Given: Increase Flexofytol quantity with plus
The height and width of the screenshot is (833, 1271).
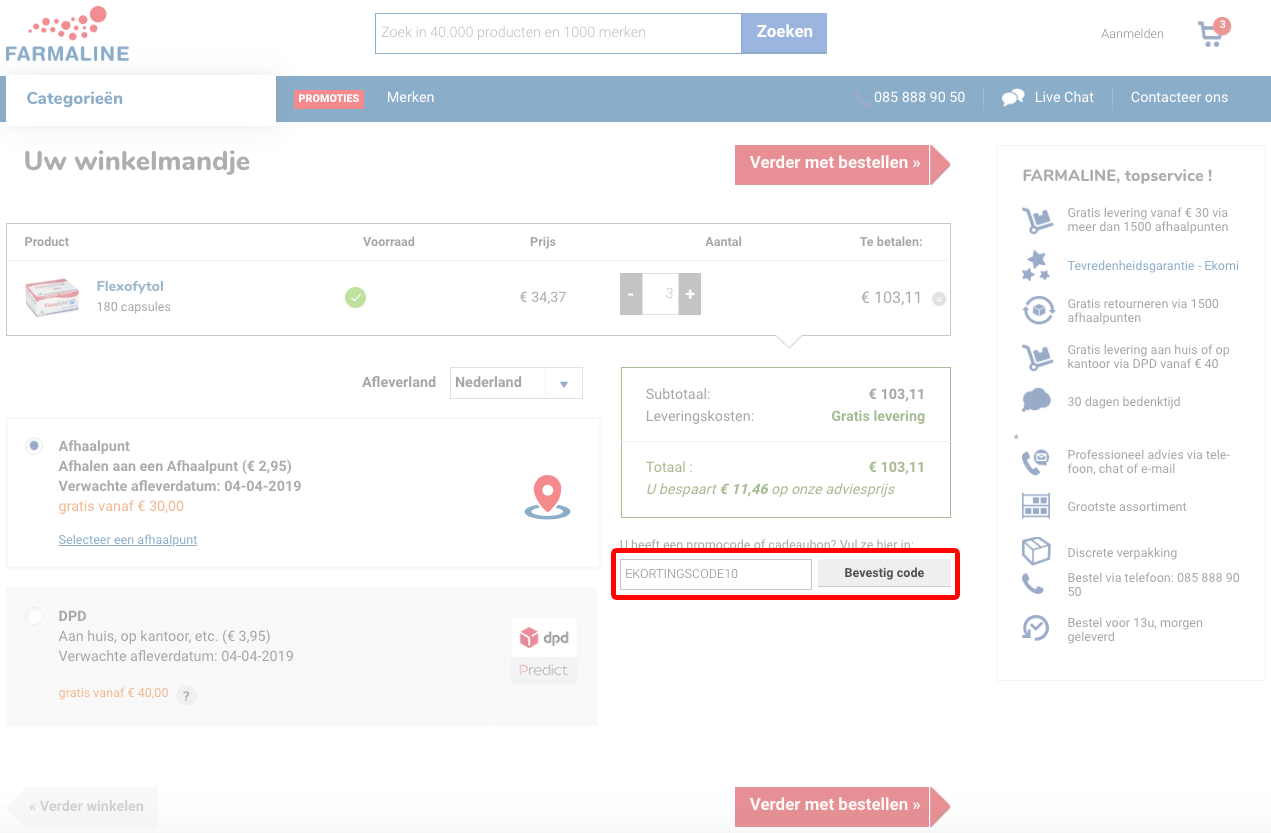Looking at the screenshot, I should (x=690, y=294).
